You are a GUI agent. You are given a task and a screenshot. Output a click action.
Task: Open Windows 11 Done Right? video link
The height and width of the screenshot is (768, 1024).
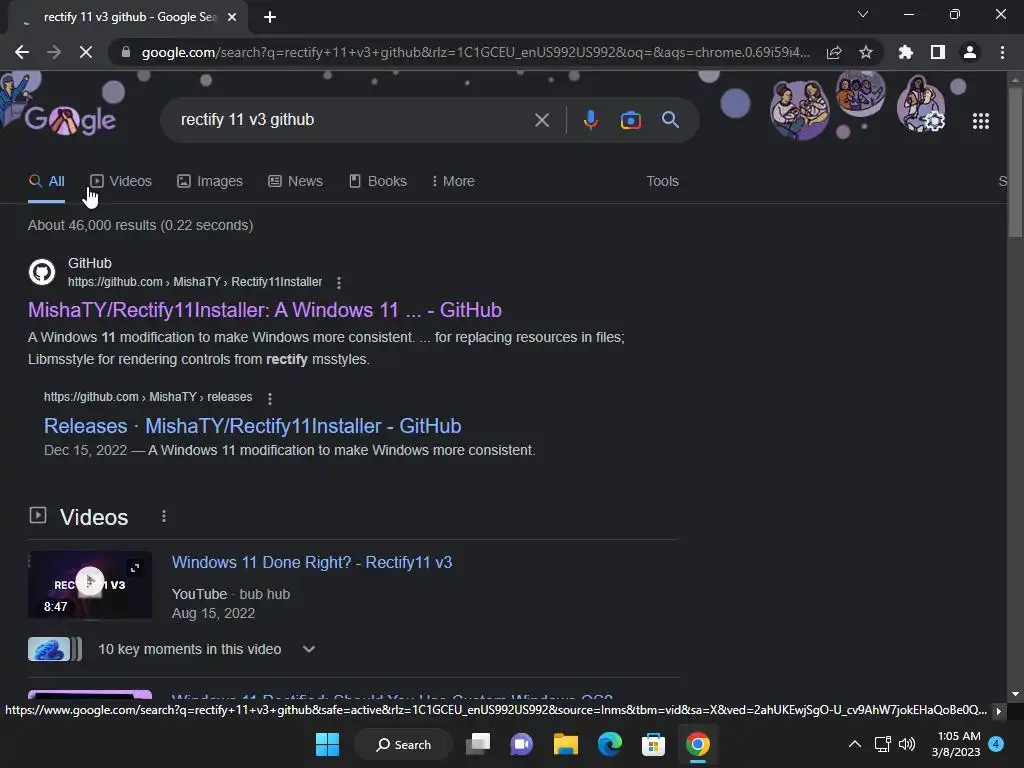click(x=312, y=562)
